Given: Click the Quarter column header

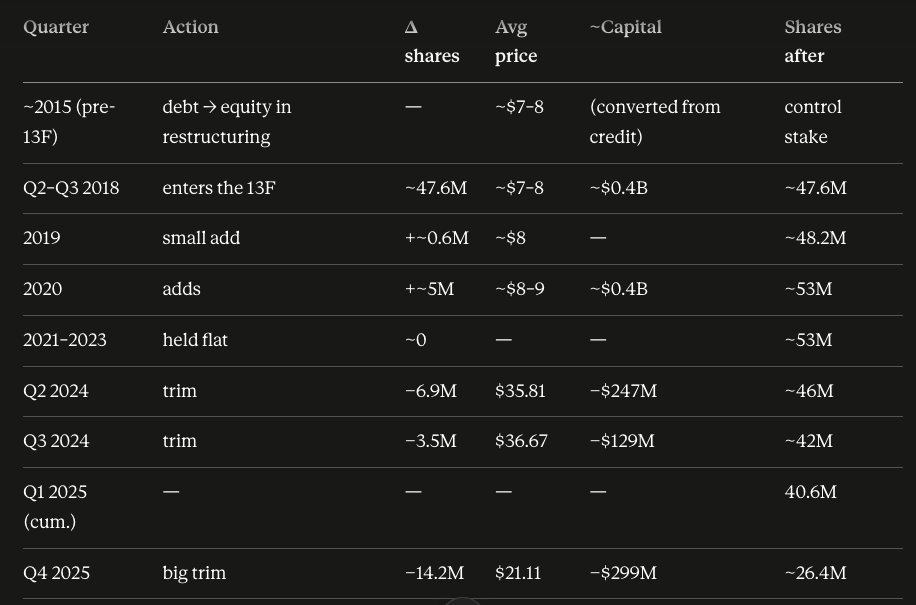Looking at the screenshot, I should point(56,27).
